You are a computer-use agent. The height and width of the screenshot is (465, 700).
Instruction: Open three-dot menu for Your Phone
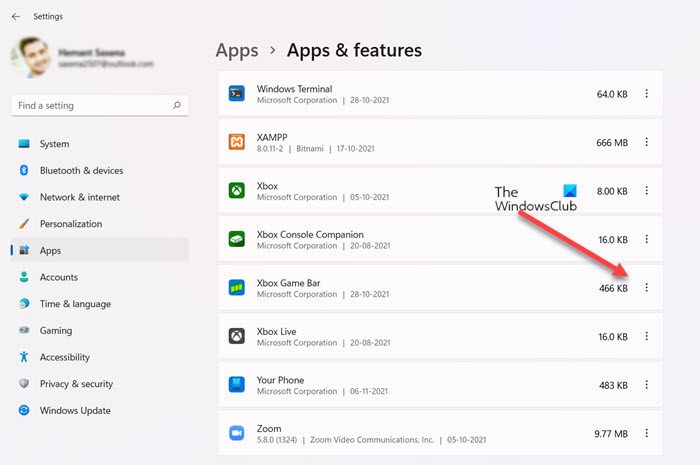pyautogui.click(x=646, y=385)
